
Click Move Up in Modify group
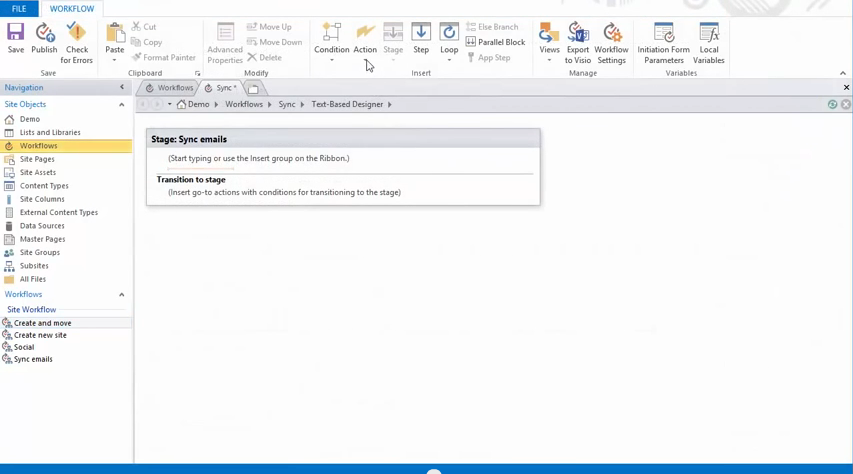[x=269, y=27]
